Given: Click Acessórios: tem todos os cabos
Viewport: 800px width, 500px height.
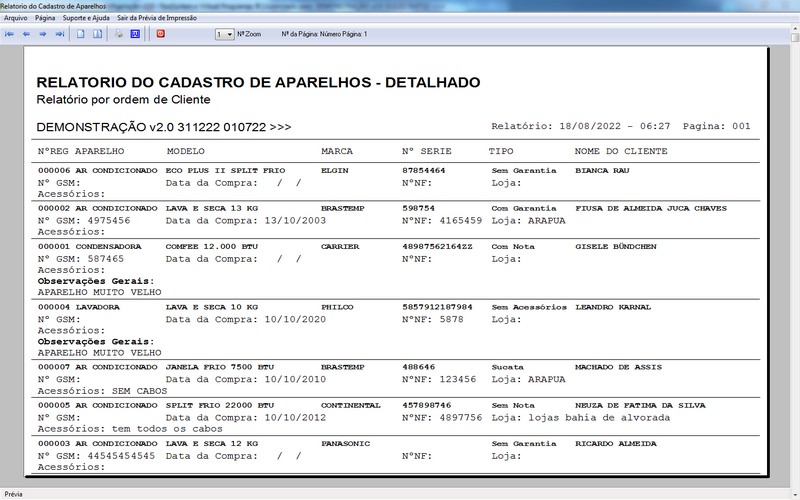Looking at the screenshot, I should tap(130, 429).
